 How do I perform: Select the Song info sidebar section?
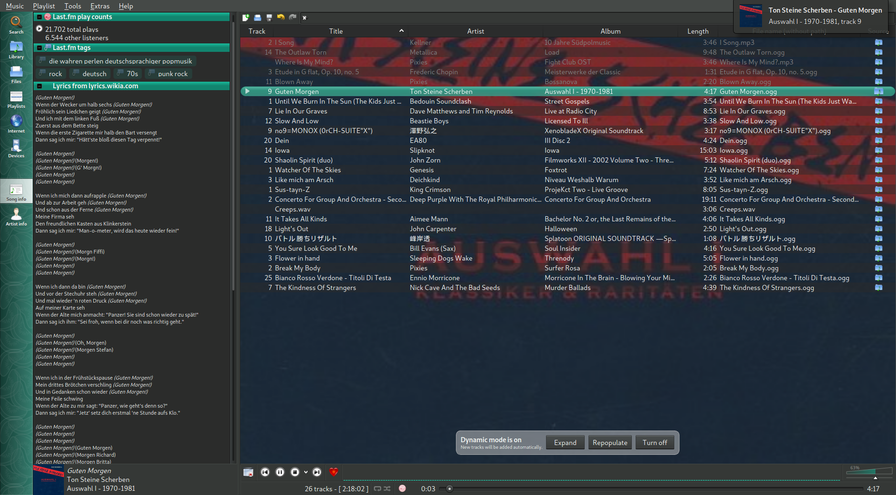coord(16,191)
